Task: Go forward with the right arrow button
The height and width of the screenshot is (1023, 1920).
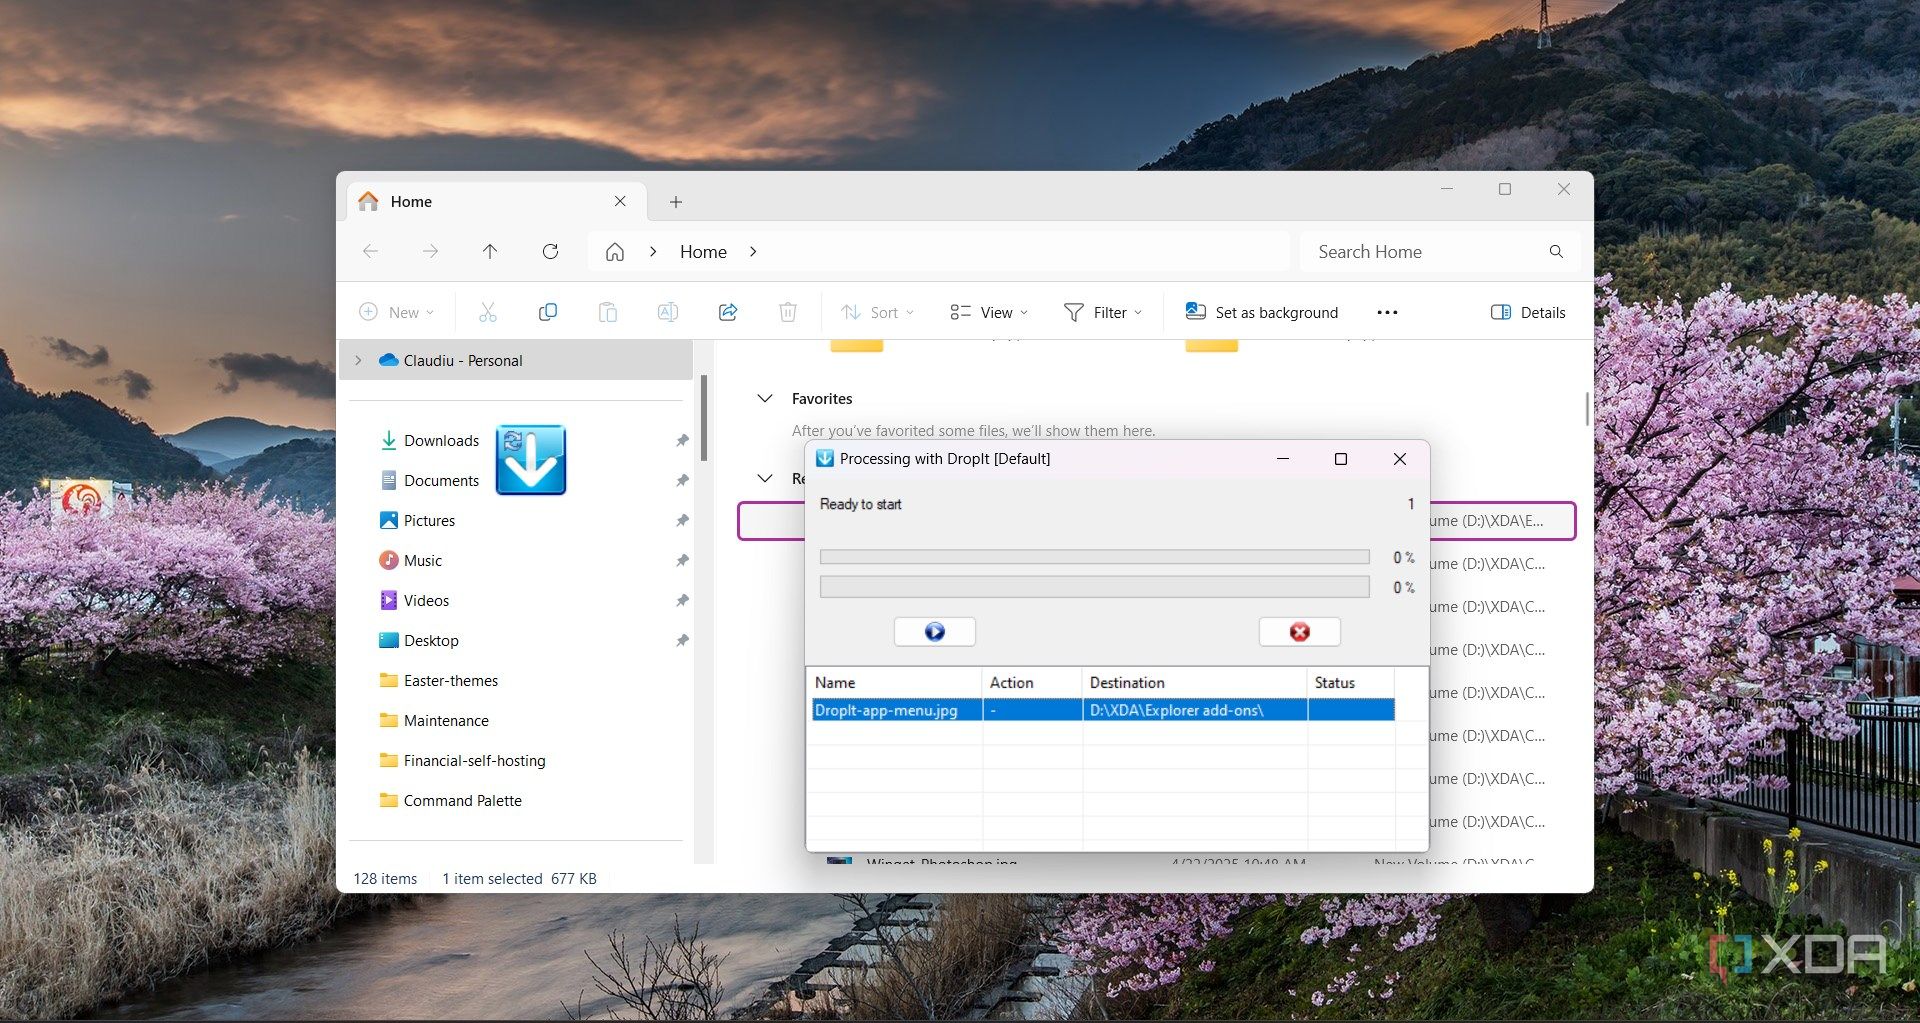Action: click(x=430, y=251)
